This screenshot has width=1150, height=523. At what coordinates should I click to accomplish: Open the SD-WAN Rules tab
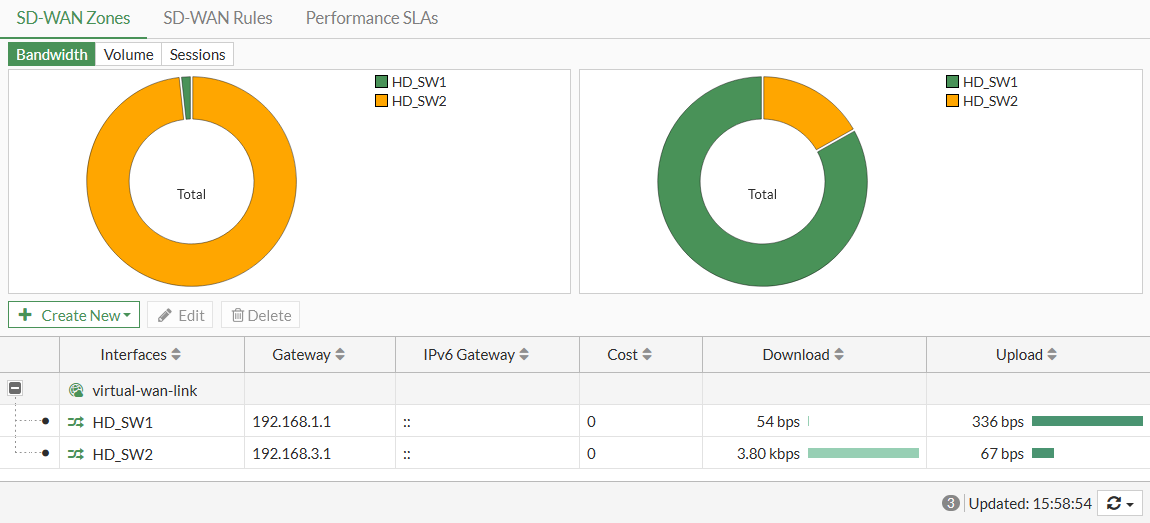(218, 18)
